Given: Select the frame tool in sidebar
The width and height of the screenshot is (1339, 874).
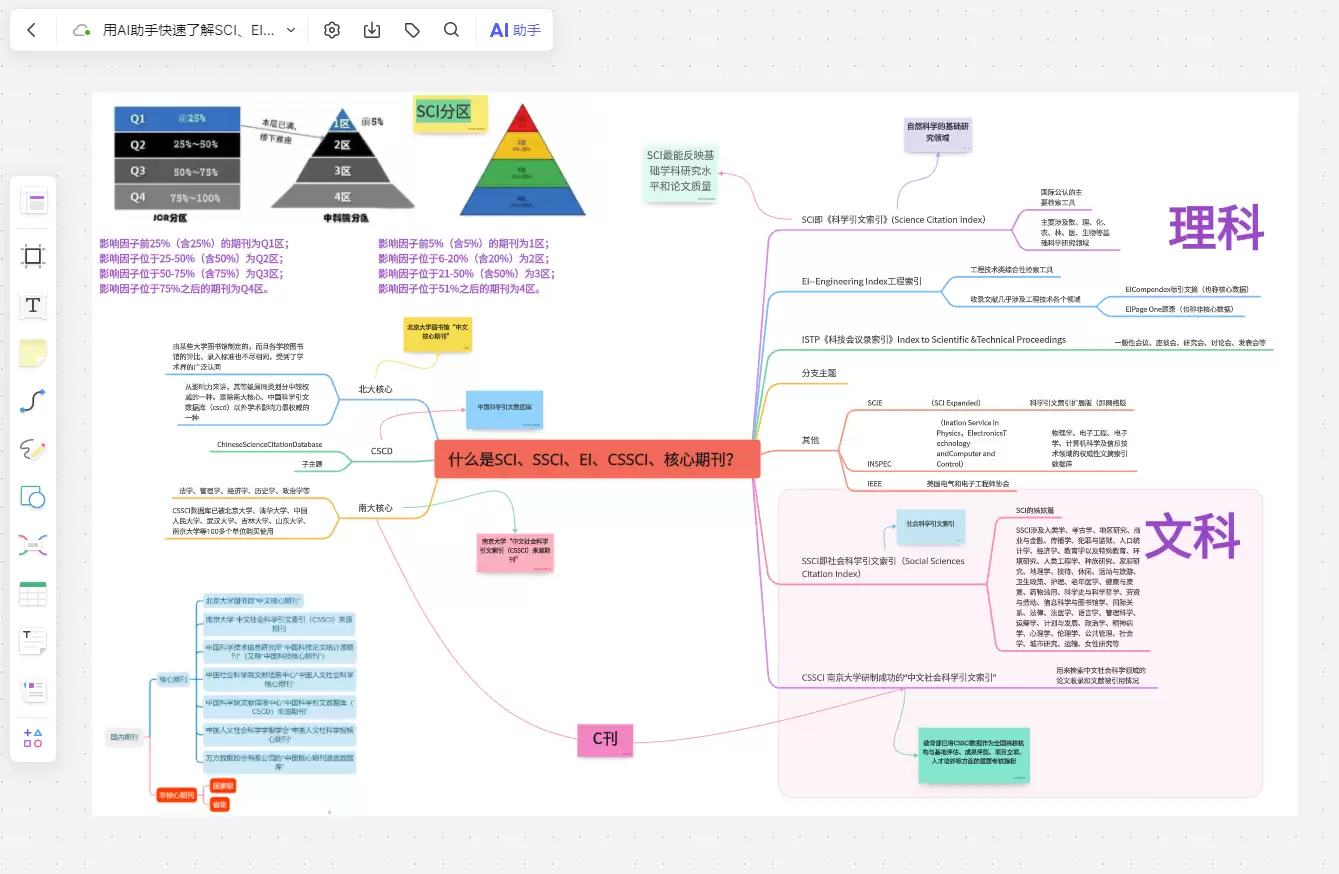Looking at the screenshot, I should coord(33,256).
